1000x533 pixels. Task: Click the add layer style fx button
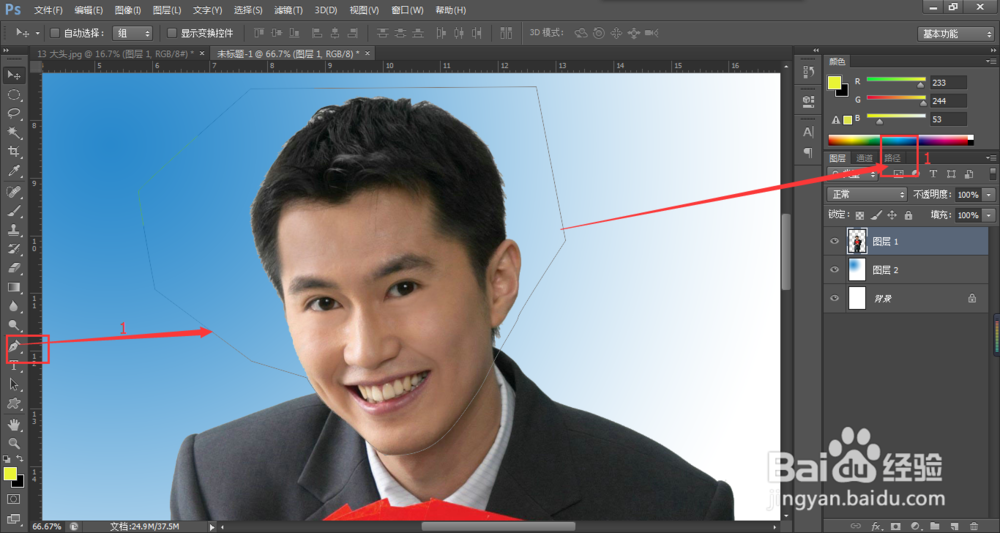click(x=876, y=526)
